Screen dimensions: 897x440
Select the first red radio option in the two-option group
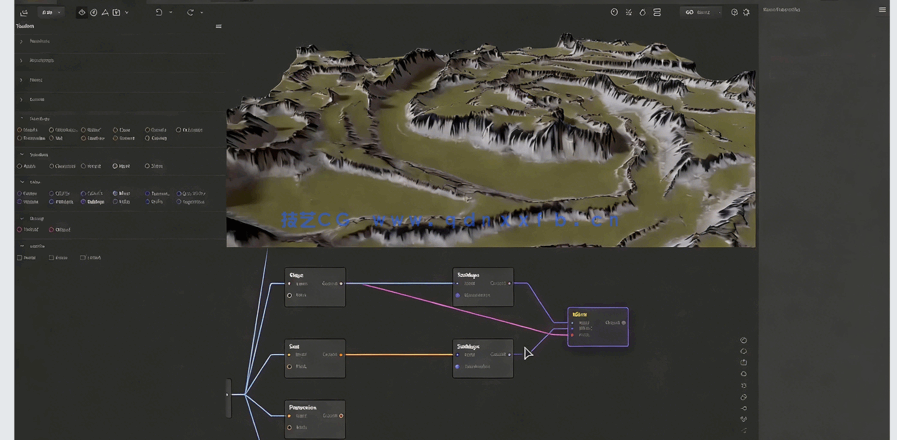click(20, 230)
